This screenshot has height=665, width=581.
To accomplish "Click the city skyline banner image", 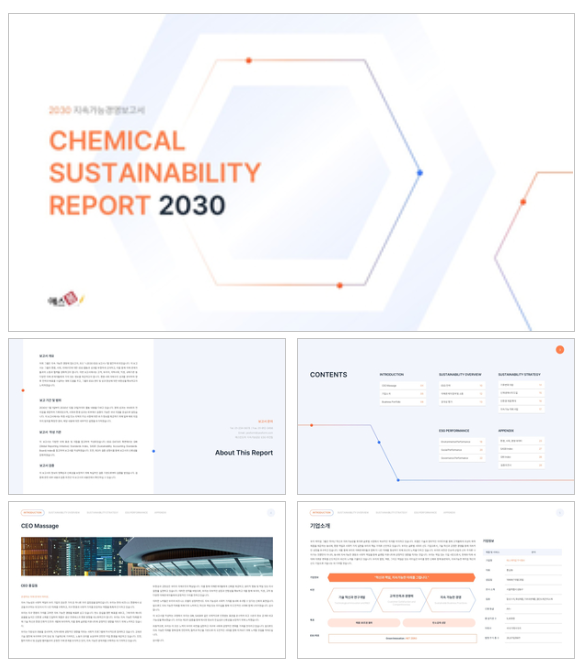I will coord(147,556).
